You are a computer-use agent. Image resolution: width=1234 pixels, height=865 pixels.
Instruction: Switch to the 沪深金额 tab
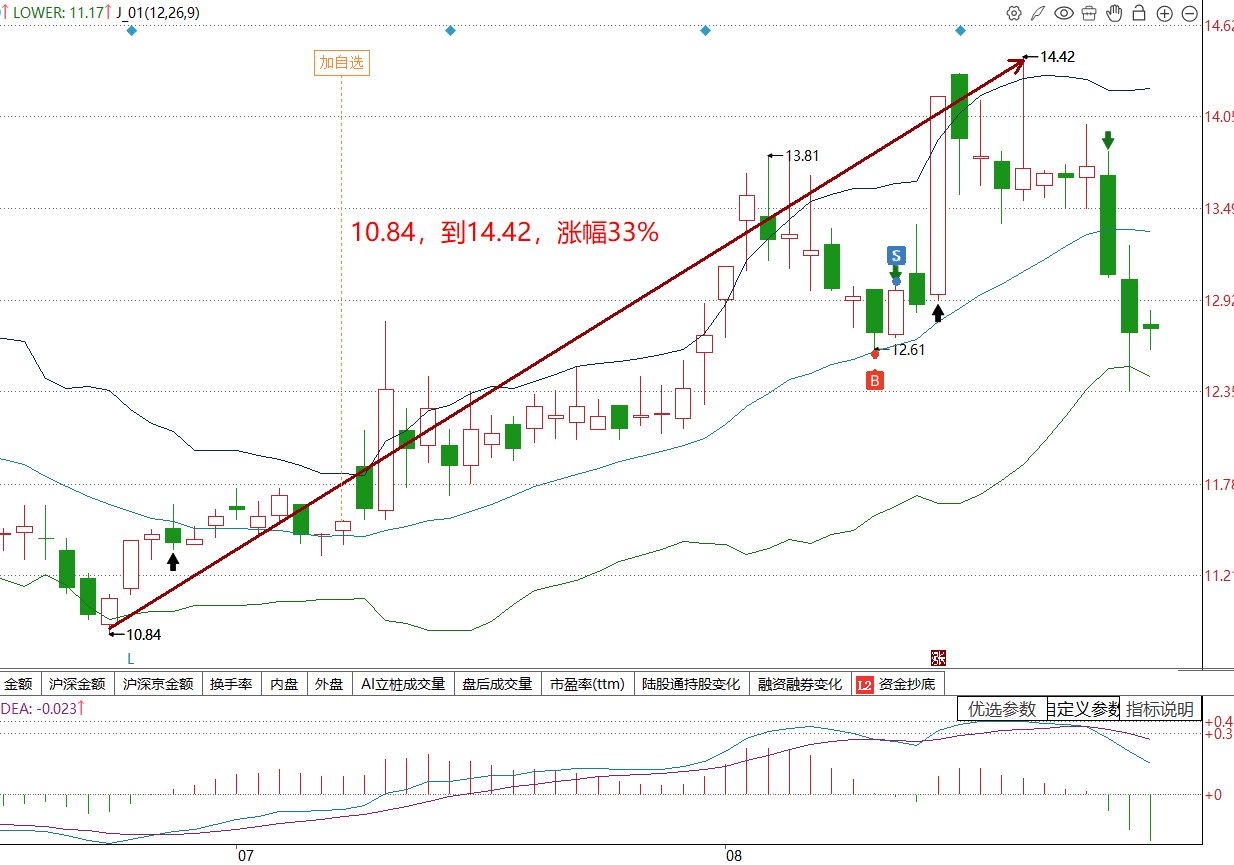point(77,684)
